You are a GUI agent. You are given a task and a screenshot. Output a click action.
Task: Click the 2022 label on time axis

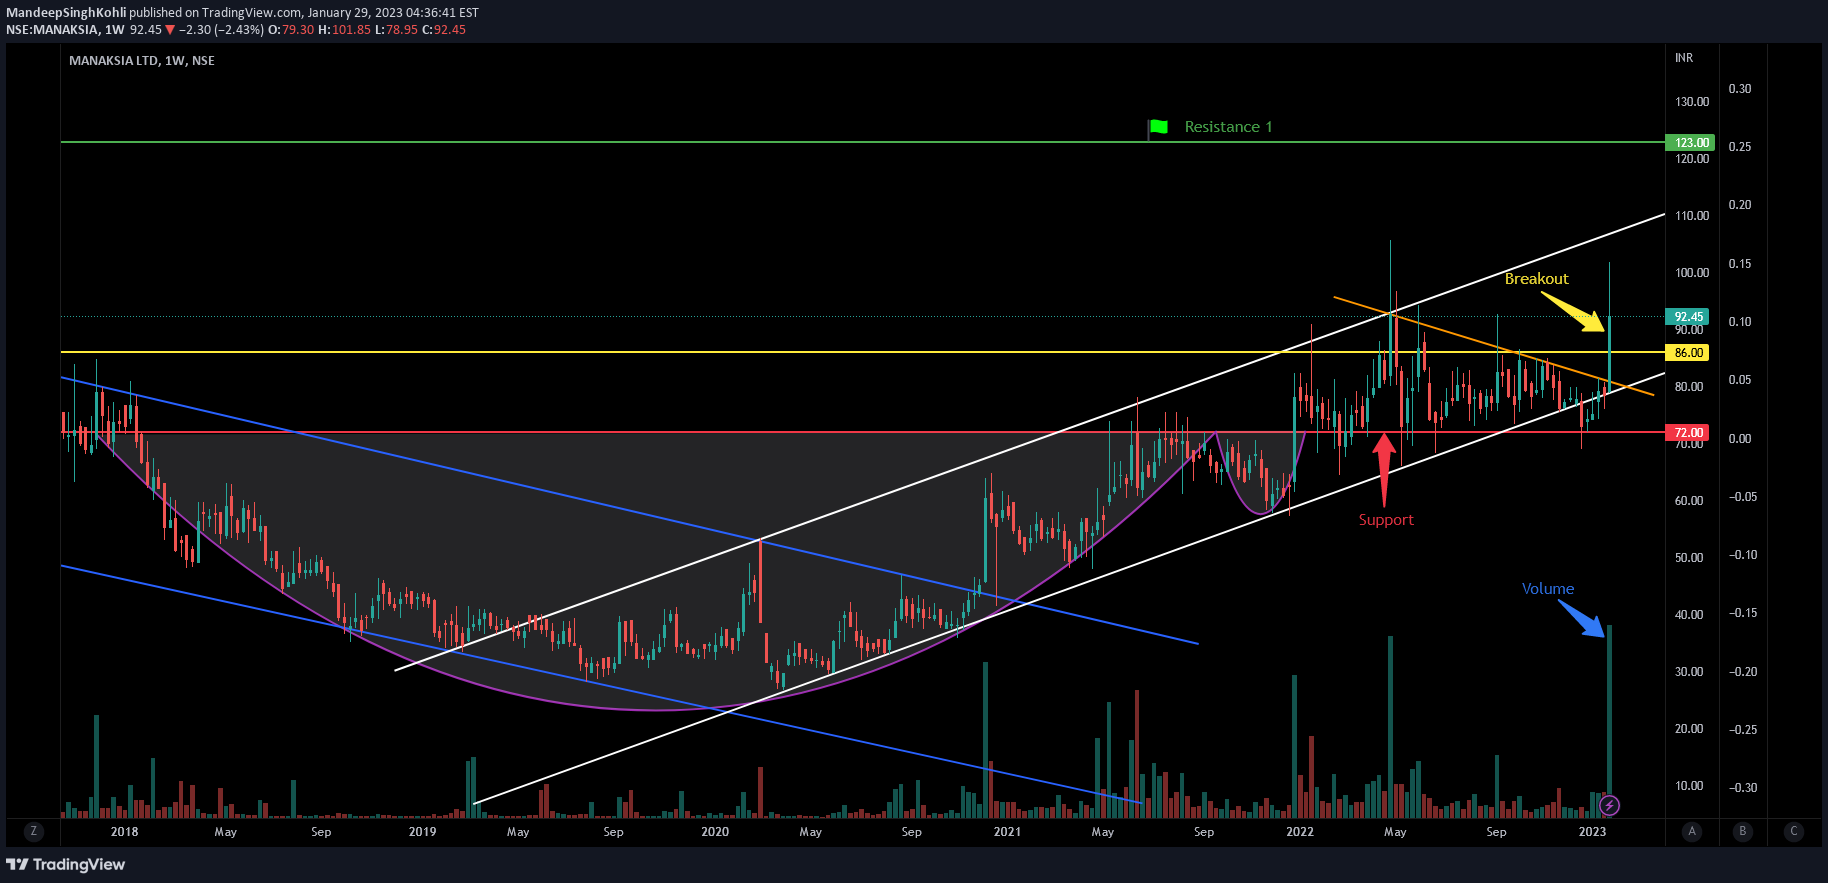[x=1300, y=832]
